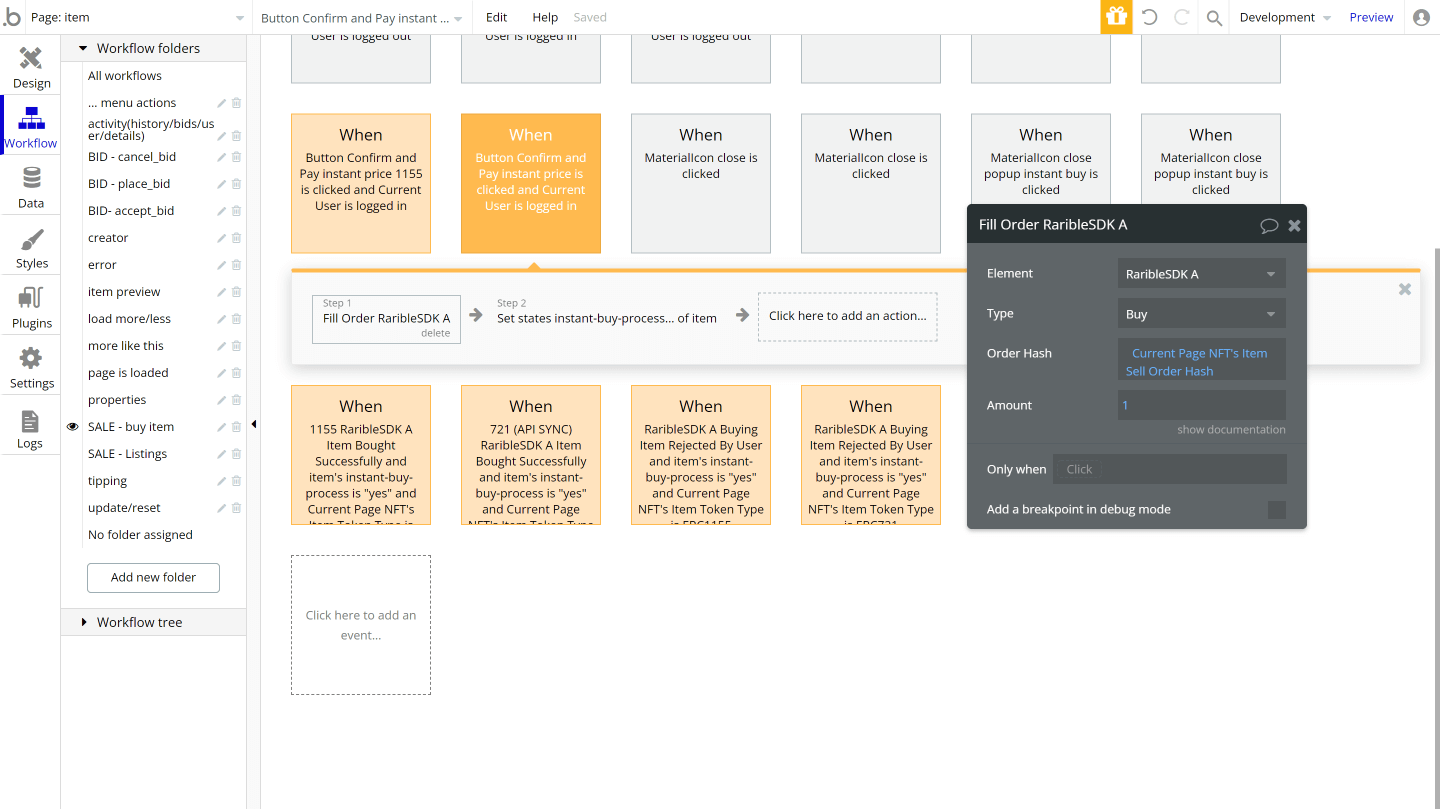This screenshot has width=1440, height=809.
Task: Open the comment icon in Fill Order dialog
Action: coord(1269,224)
